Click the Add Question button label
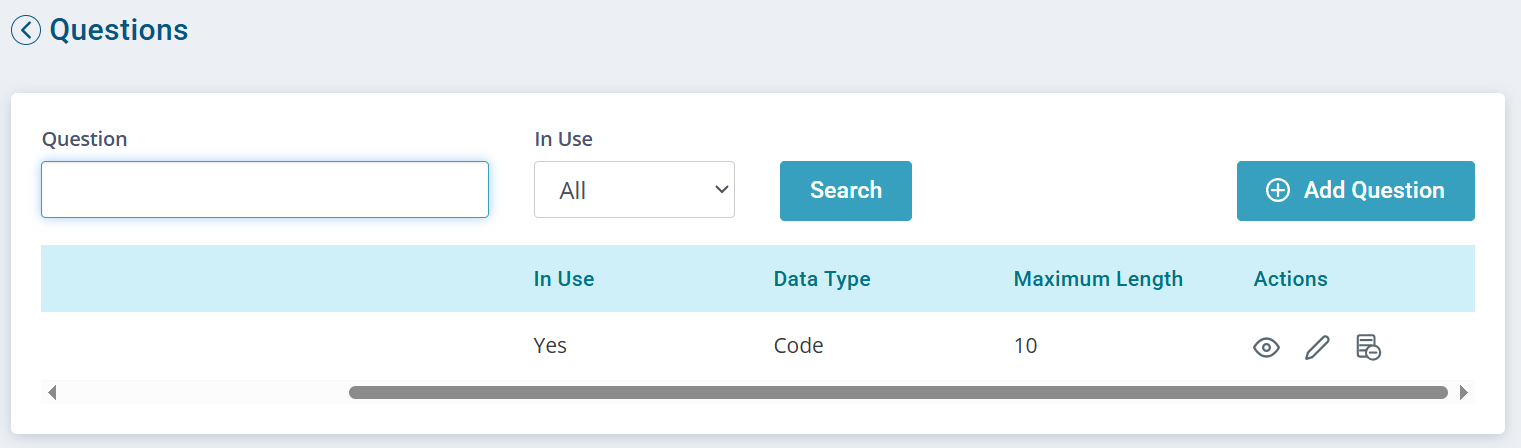The image size is (1521, 448). click(x=1374, y=190)
